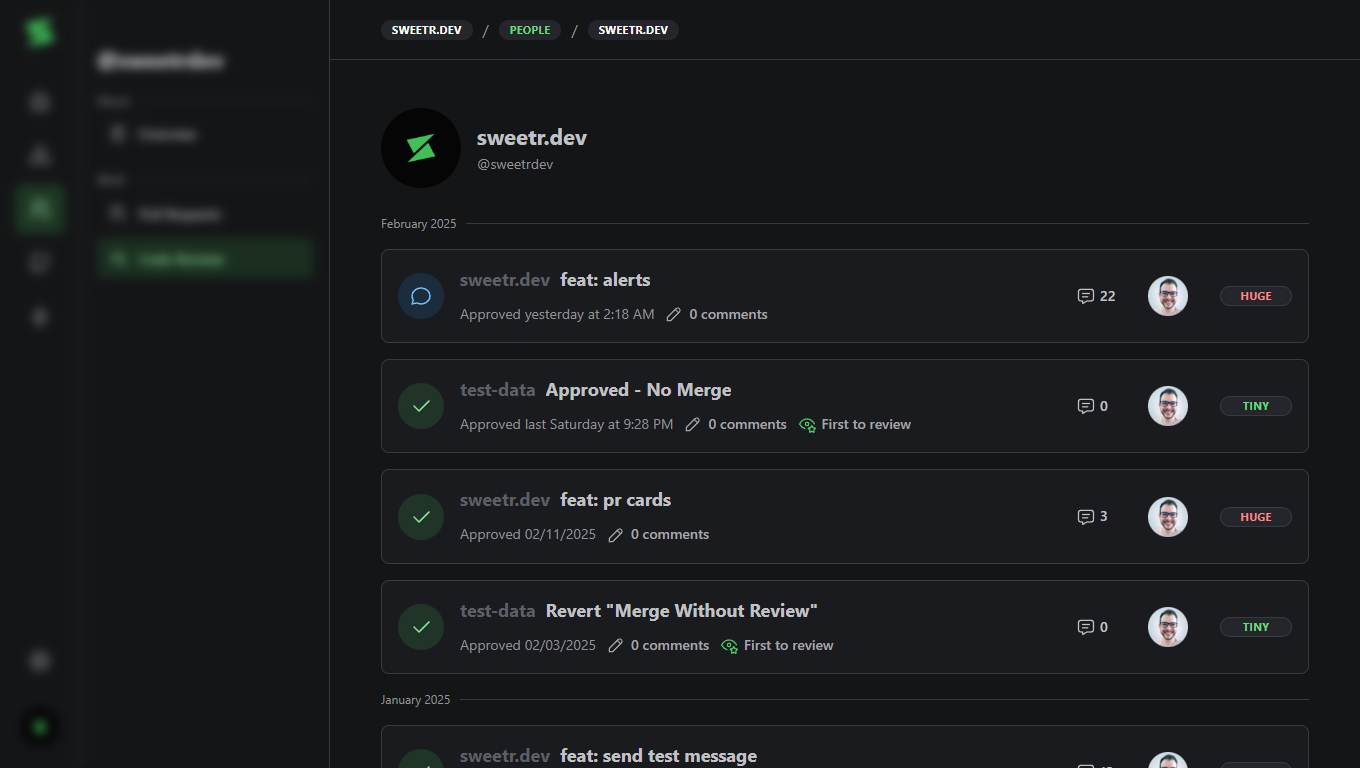
Task: Click the TINY badge on the Revert card
Action: (x=1256, y=627)
